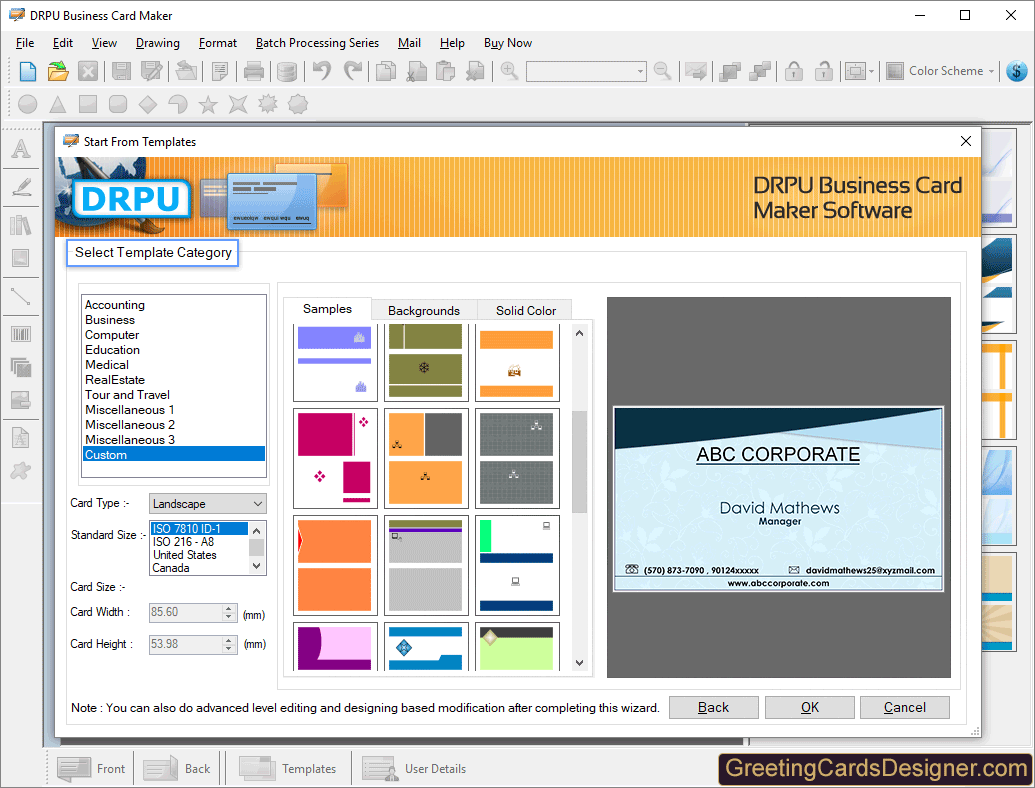Insert an image using the picture tool
Screen dimensions: 1035x788
21,257
